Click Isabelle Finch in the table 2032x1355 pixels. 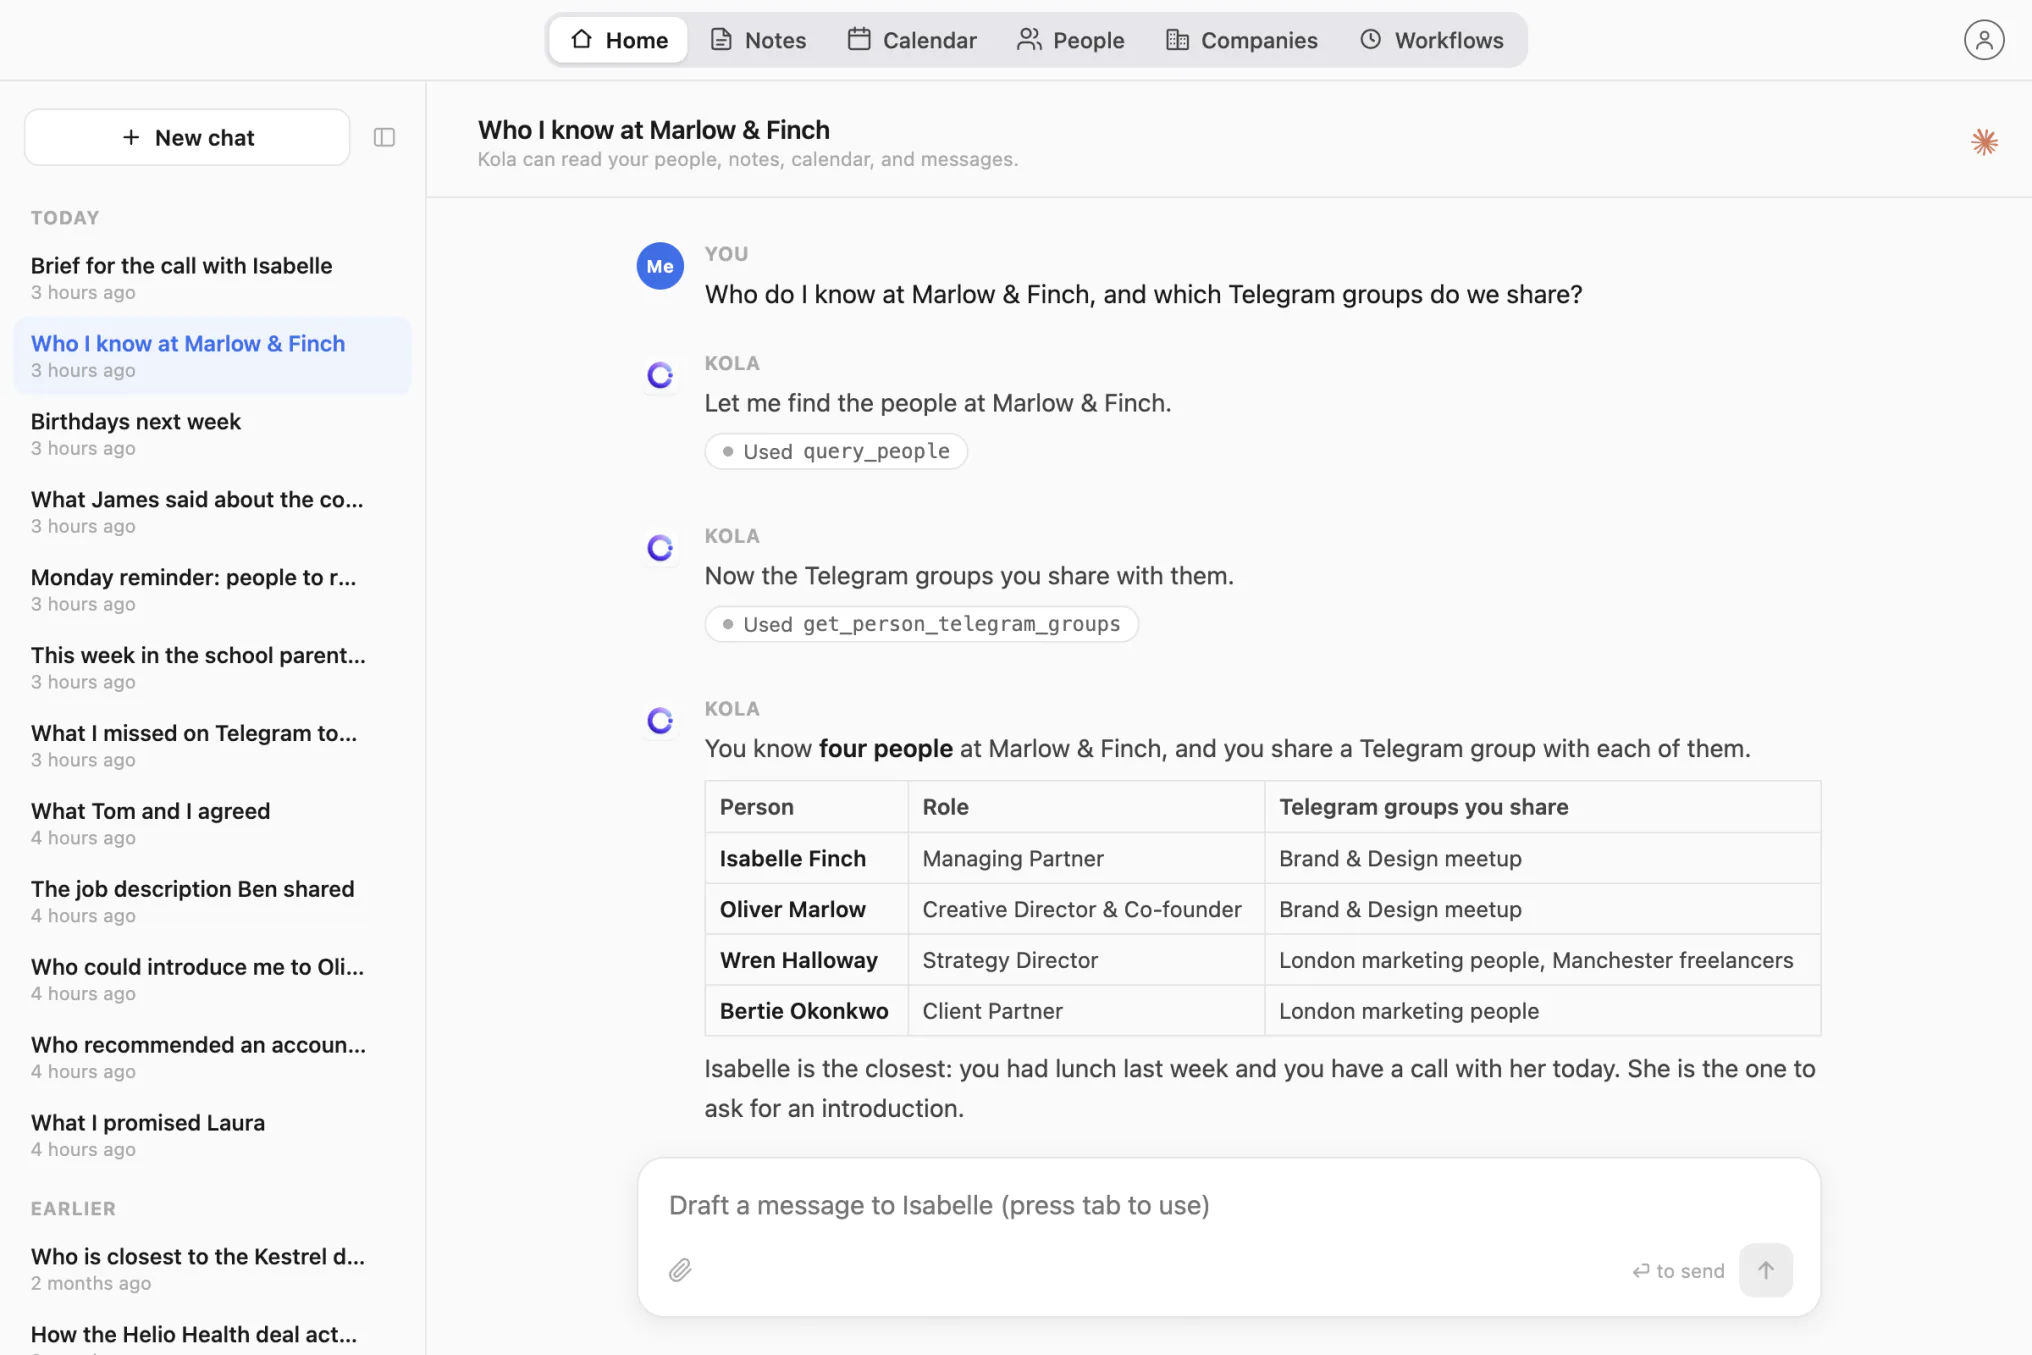(x=792, y=858)
